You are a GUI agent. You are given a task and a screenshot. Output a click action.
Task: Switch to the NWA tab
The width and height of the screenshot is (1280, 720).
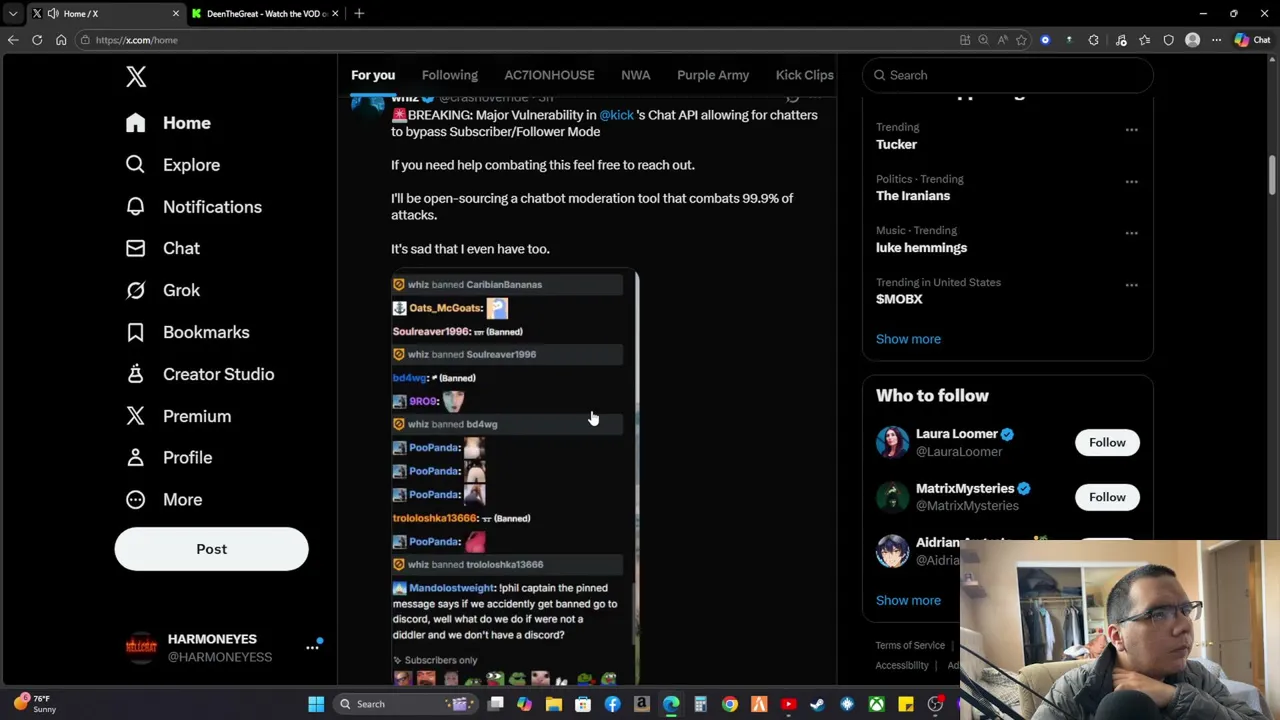pos(635,75)
